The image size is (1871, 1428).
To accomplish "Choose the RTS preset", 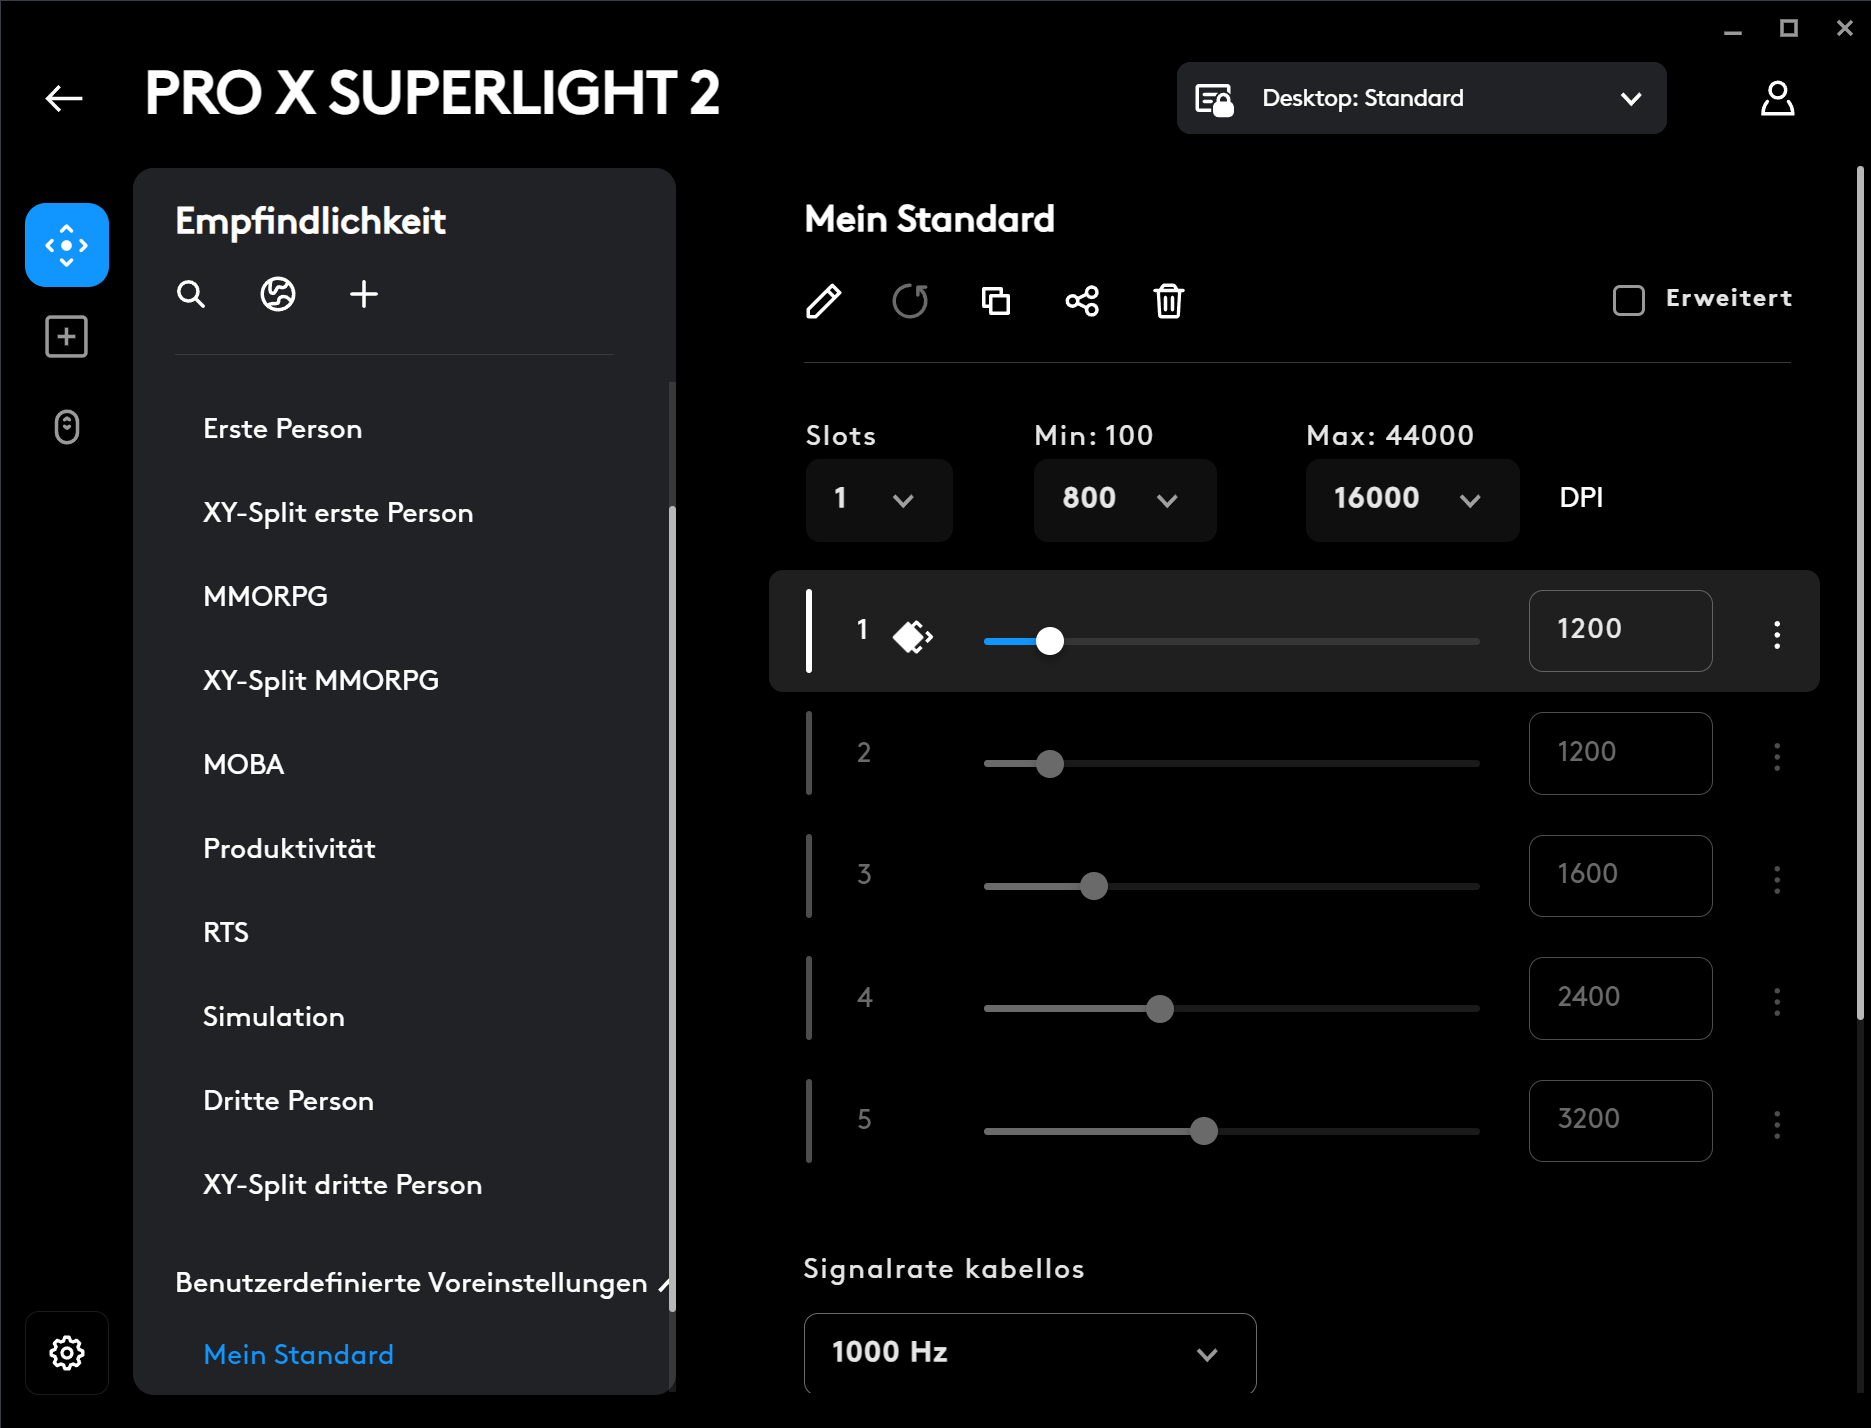I will [x=226, y=933].
